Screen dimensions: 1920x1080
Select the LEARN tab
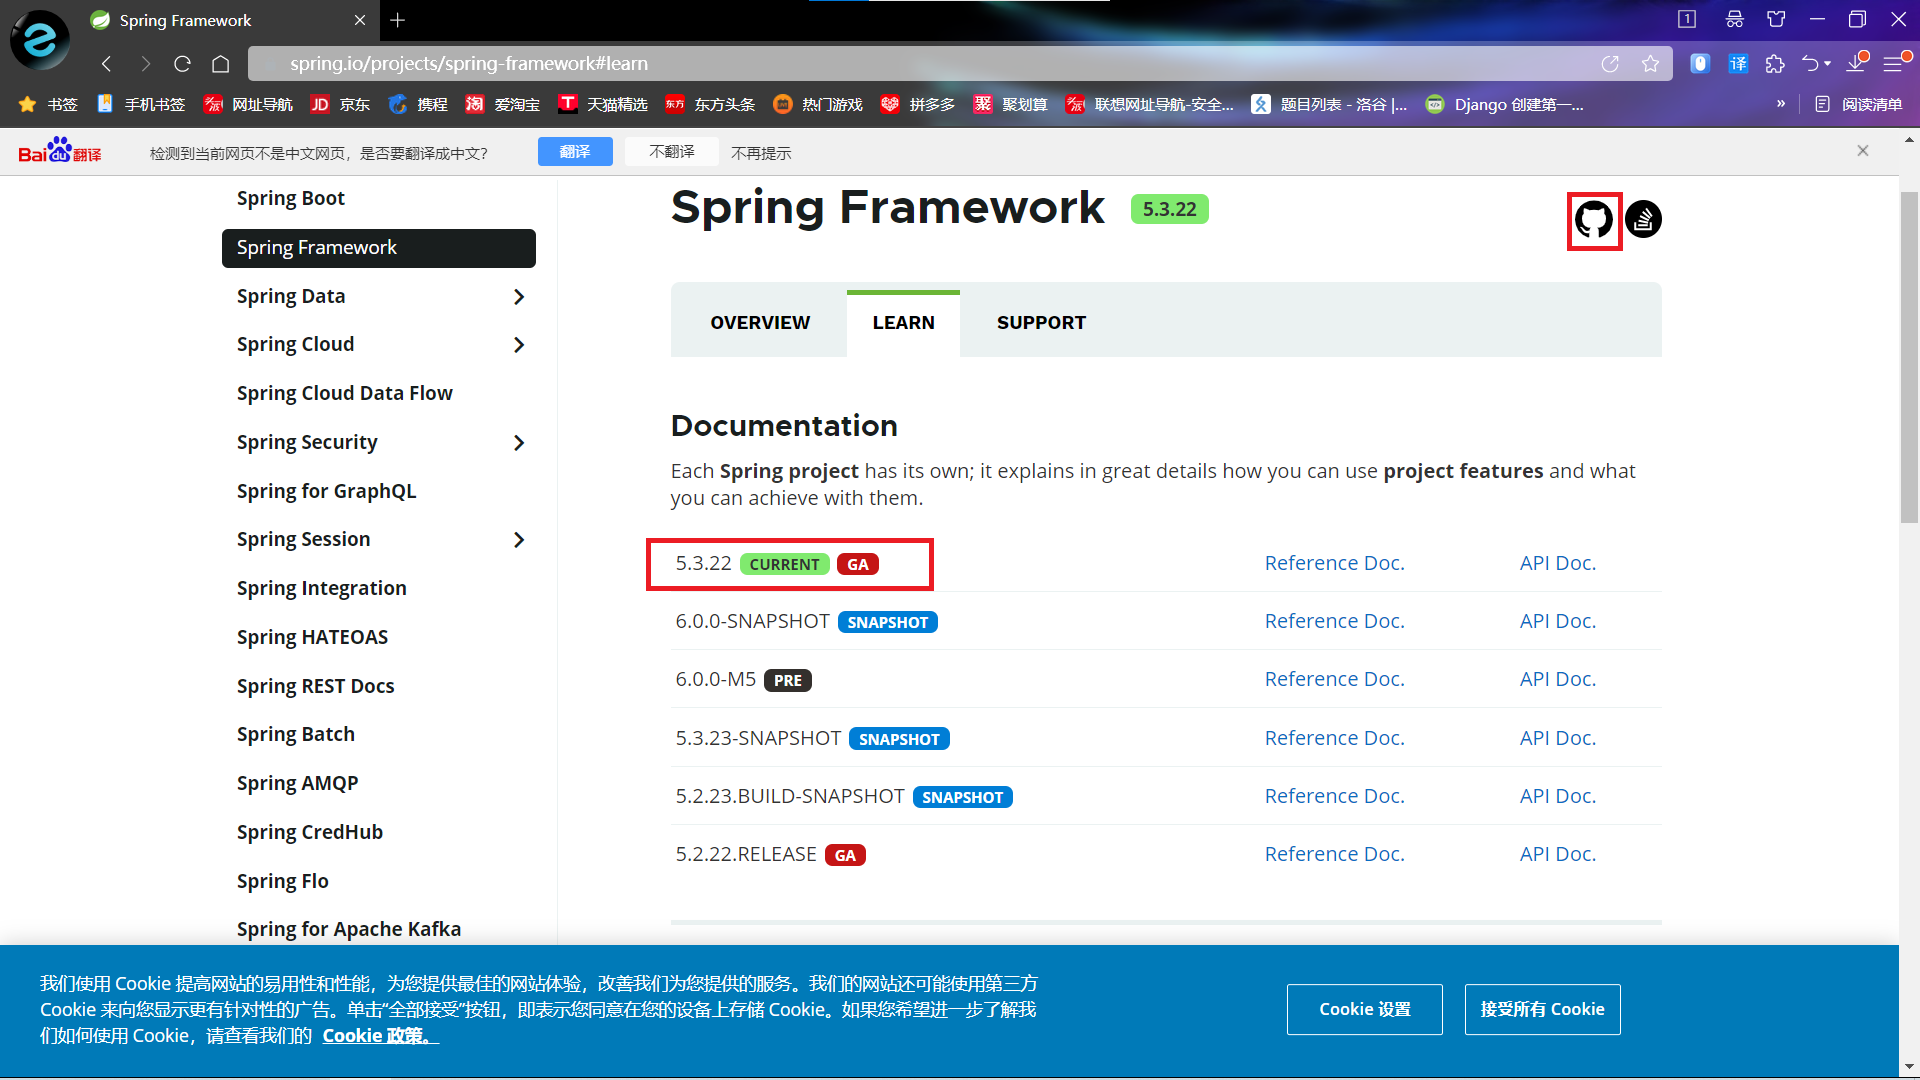[903, 323]
